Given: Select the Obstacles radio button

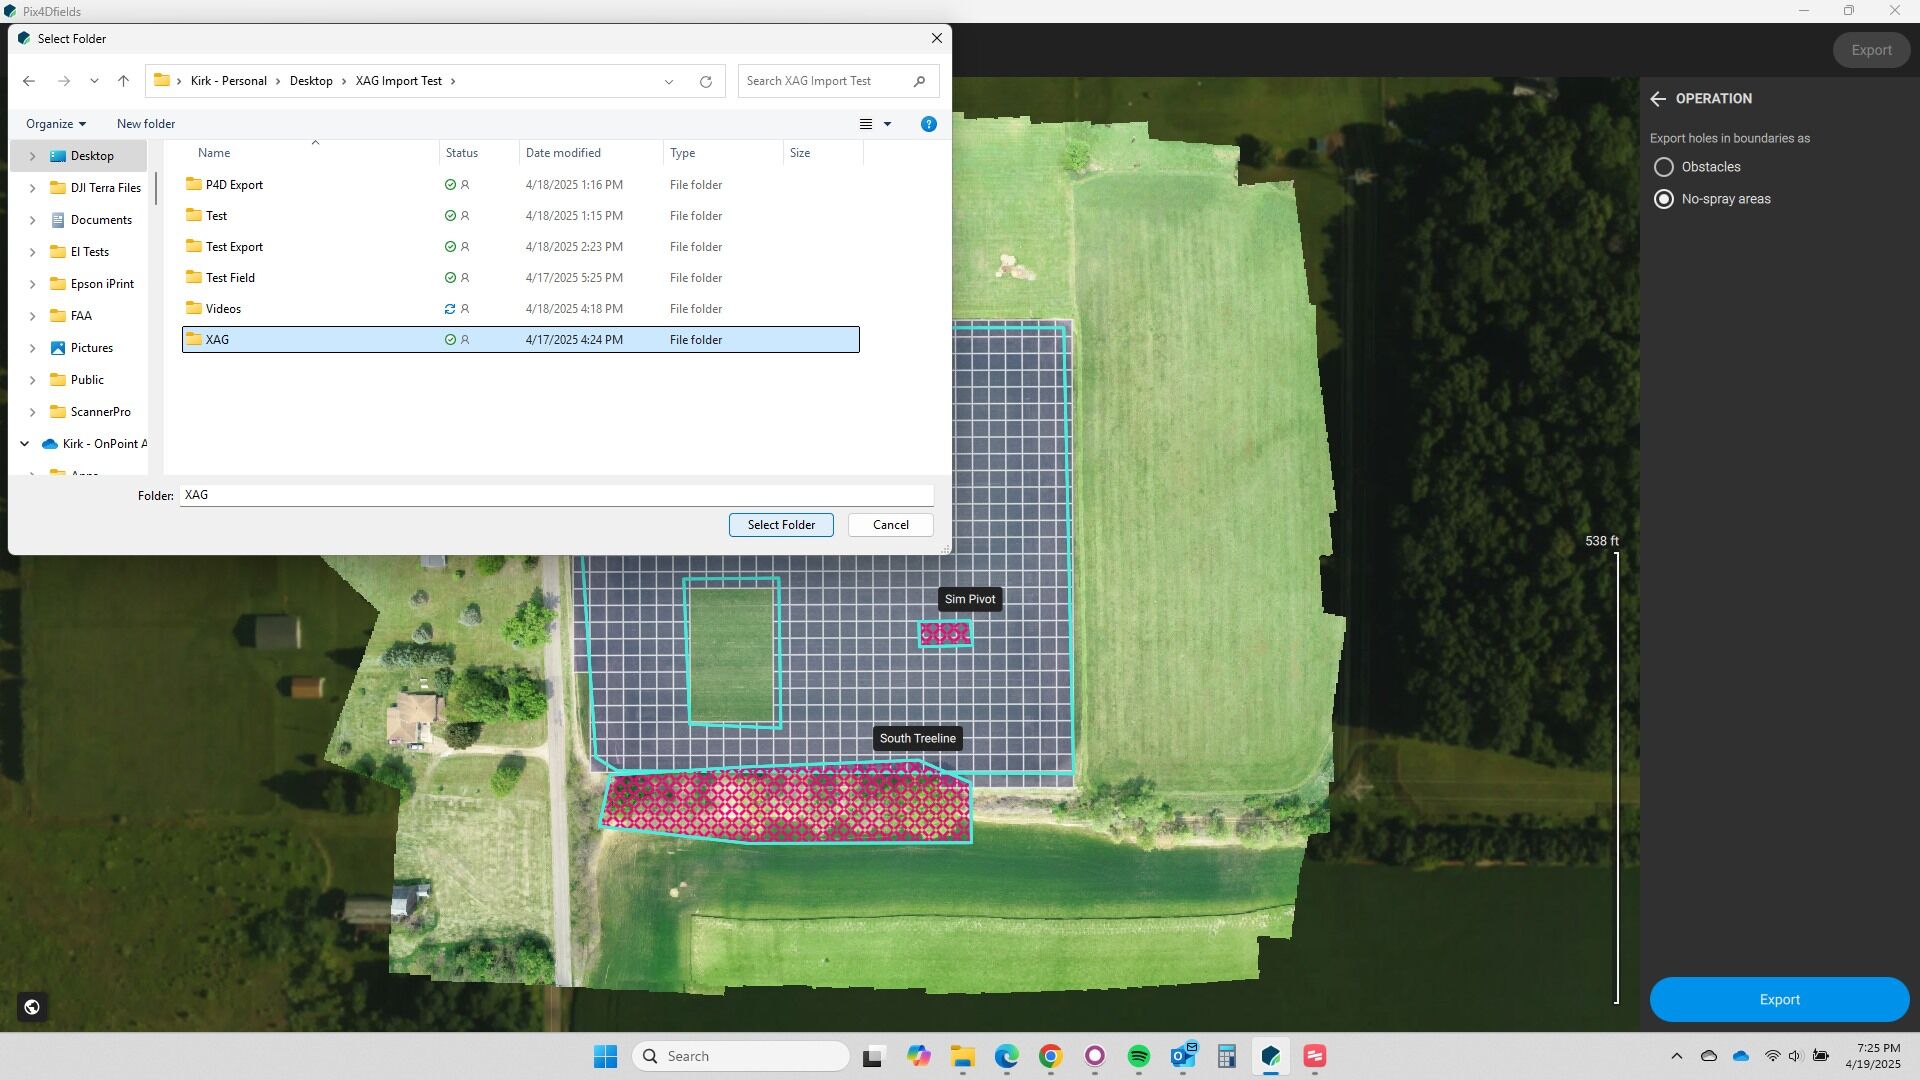Looking at the screenshot, I should [x=1664, y=167].
